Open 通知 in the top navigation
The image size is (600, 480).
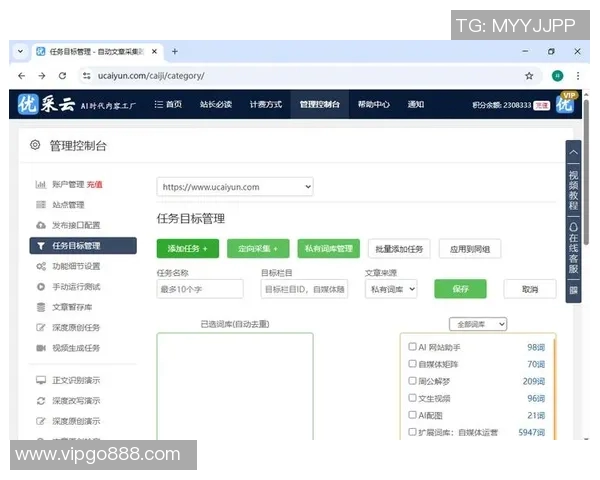(416, 104)
